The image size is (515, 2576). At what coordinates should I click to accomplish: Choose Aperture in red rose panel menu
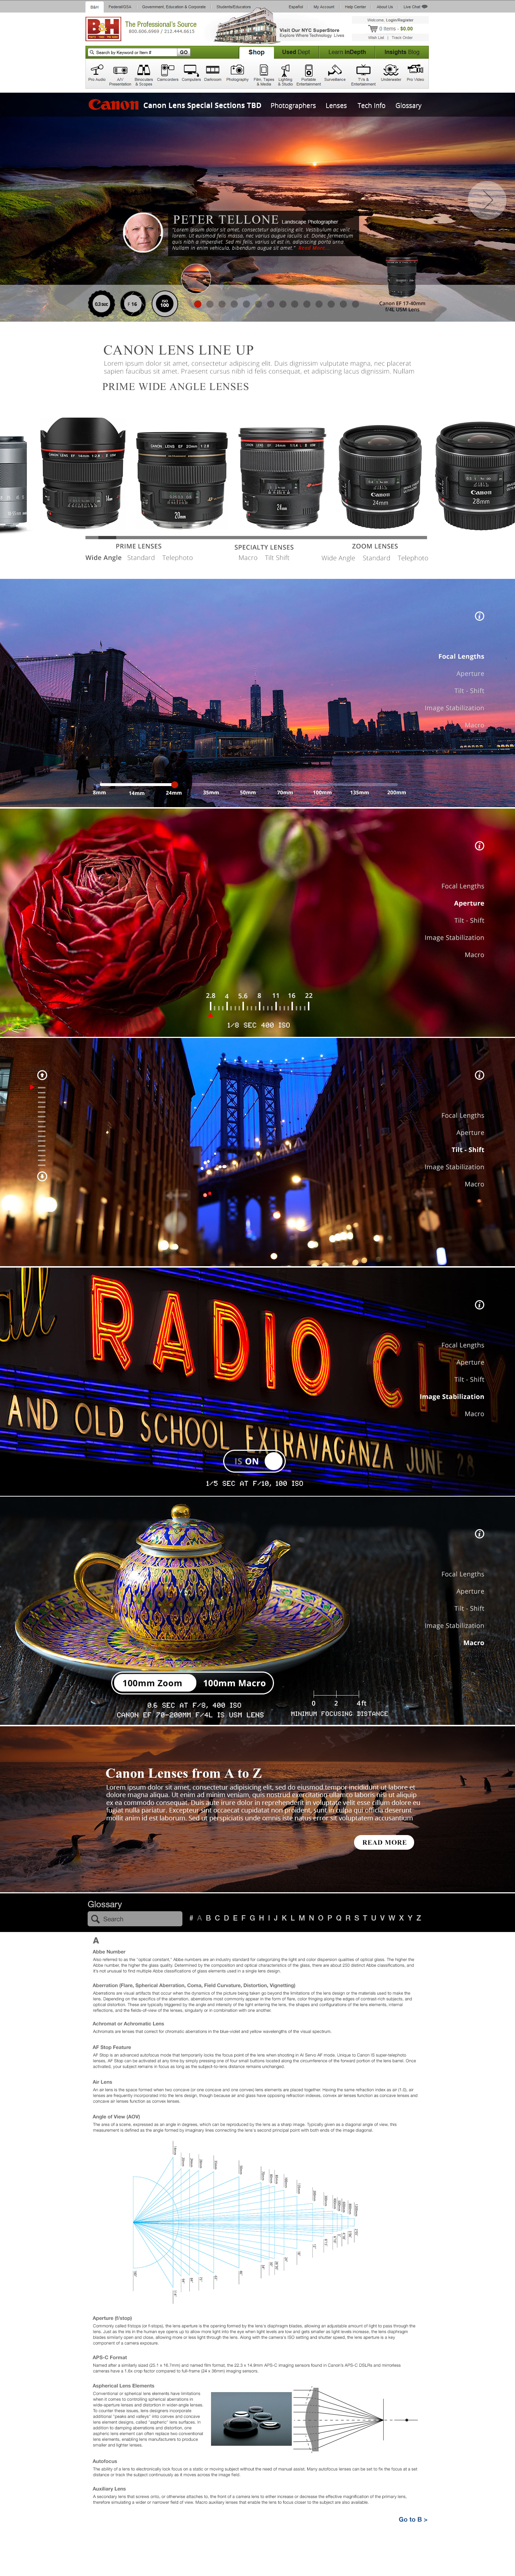pos(469,903)
